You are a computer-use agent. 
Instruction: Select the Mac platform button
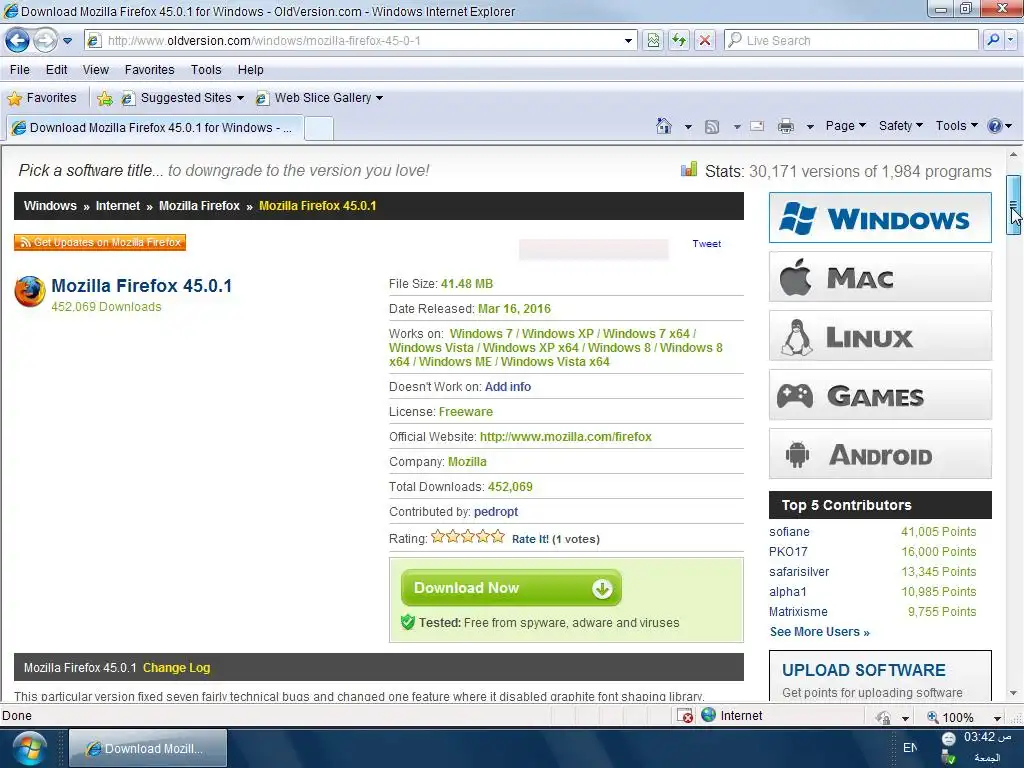click(880, 277)
